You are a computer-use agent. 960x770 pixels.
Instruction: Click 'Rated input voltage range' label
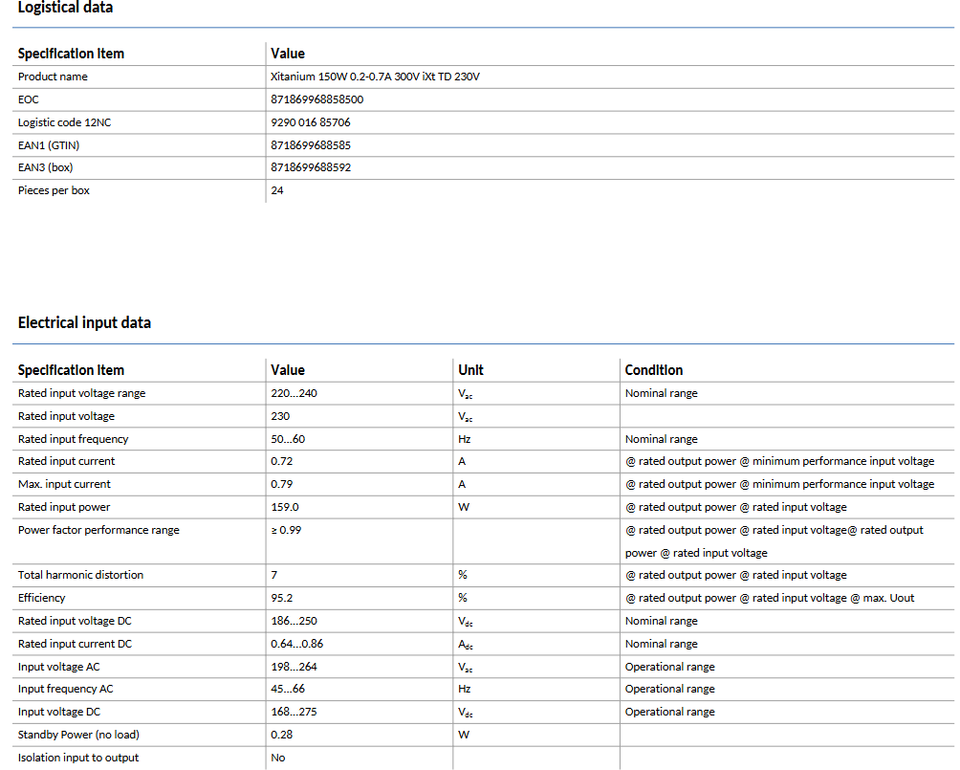click(81, 393)
